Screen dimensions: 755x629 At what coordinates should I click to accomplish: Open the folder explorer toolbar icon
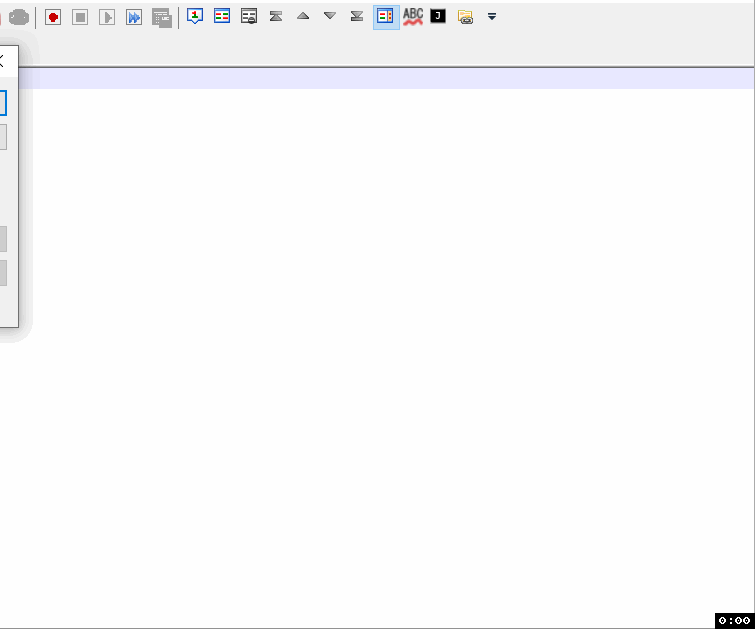pyautogui.click(x=465, y=17)
